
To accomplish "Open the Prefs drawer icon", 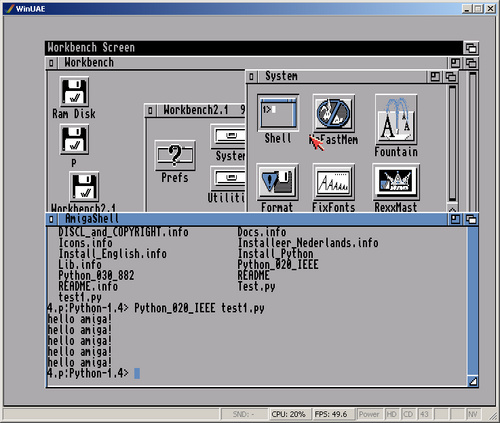I will pyautogui.click(x=175, y=156).
